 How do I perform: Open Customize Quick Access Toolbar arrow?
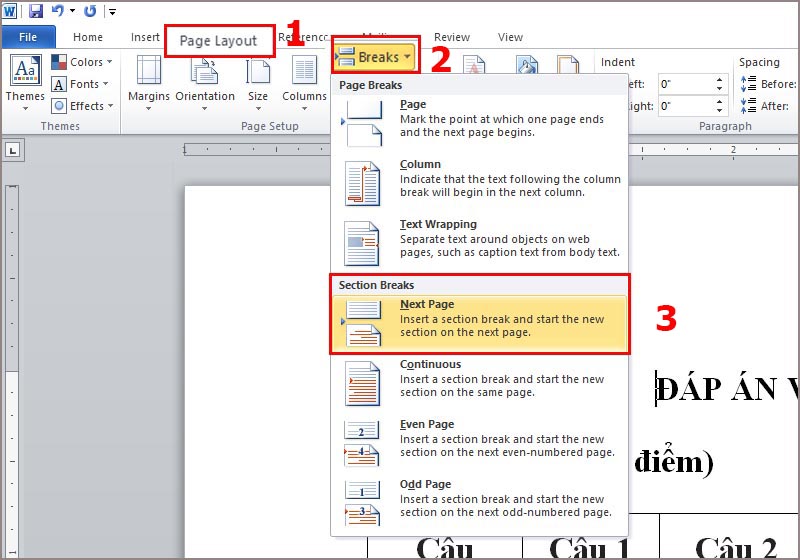click(112, 11)
